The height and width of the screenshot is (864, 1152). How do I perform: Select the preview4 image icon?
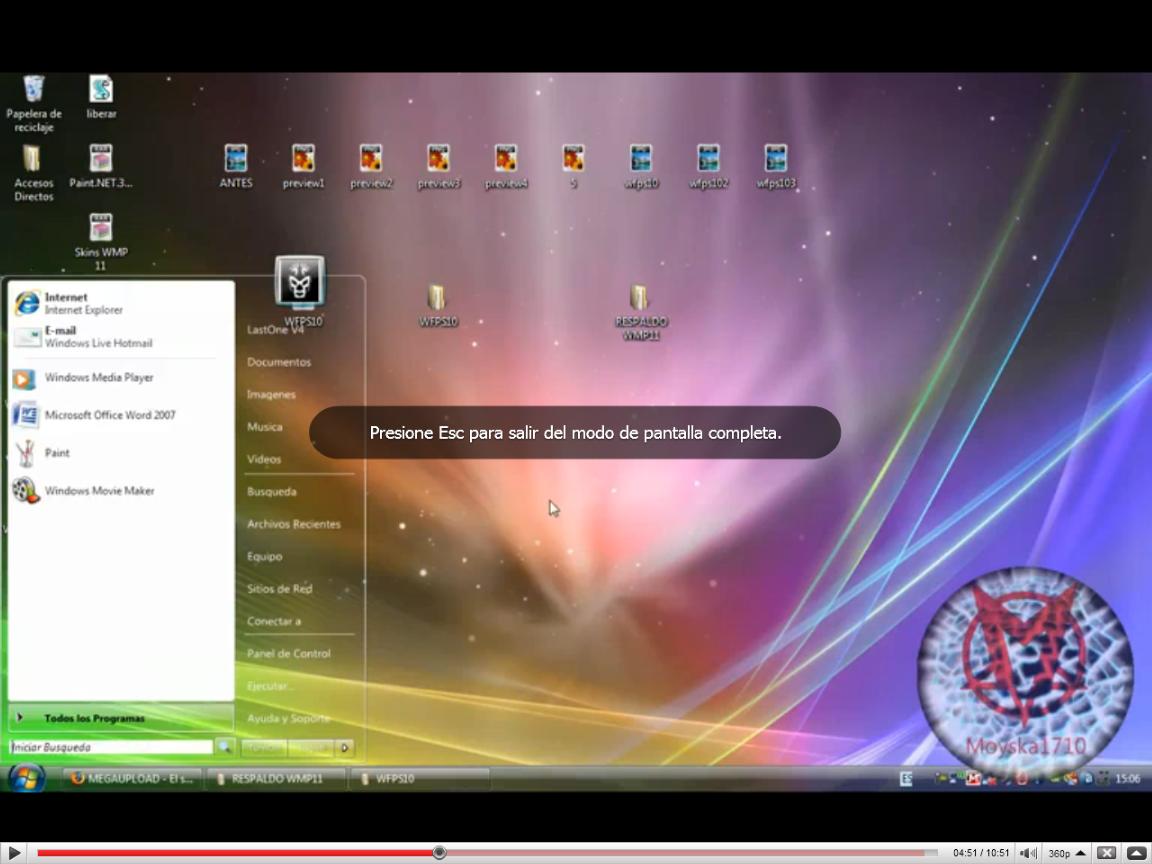(x=506, y=166)
